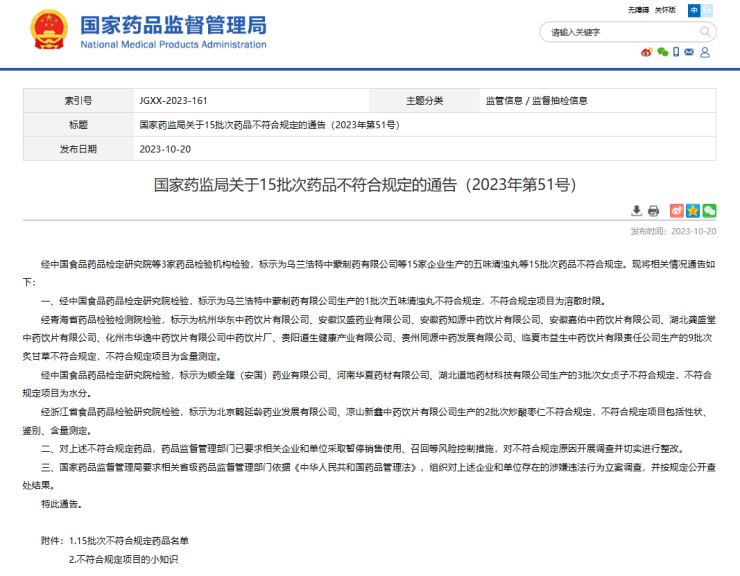The height and width of the screenshot is (576, 740).
Task: Open 无障碍 accessibility mode
Action: click(x=638, y=9)
